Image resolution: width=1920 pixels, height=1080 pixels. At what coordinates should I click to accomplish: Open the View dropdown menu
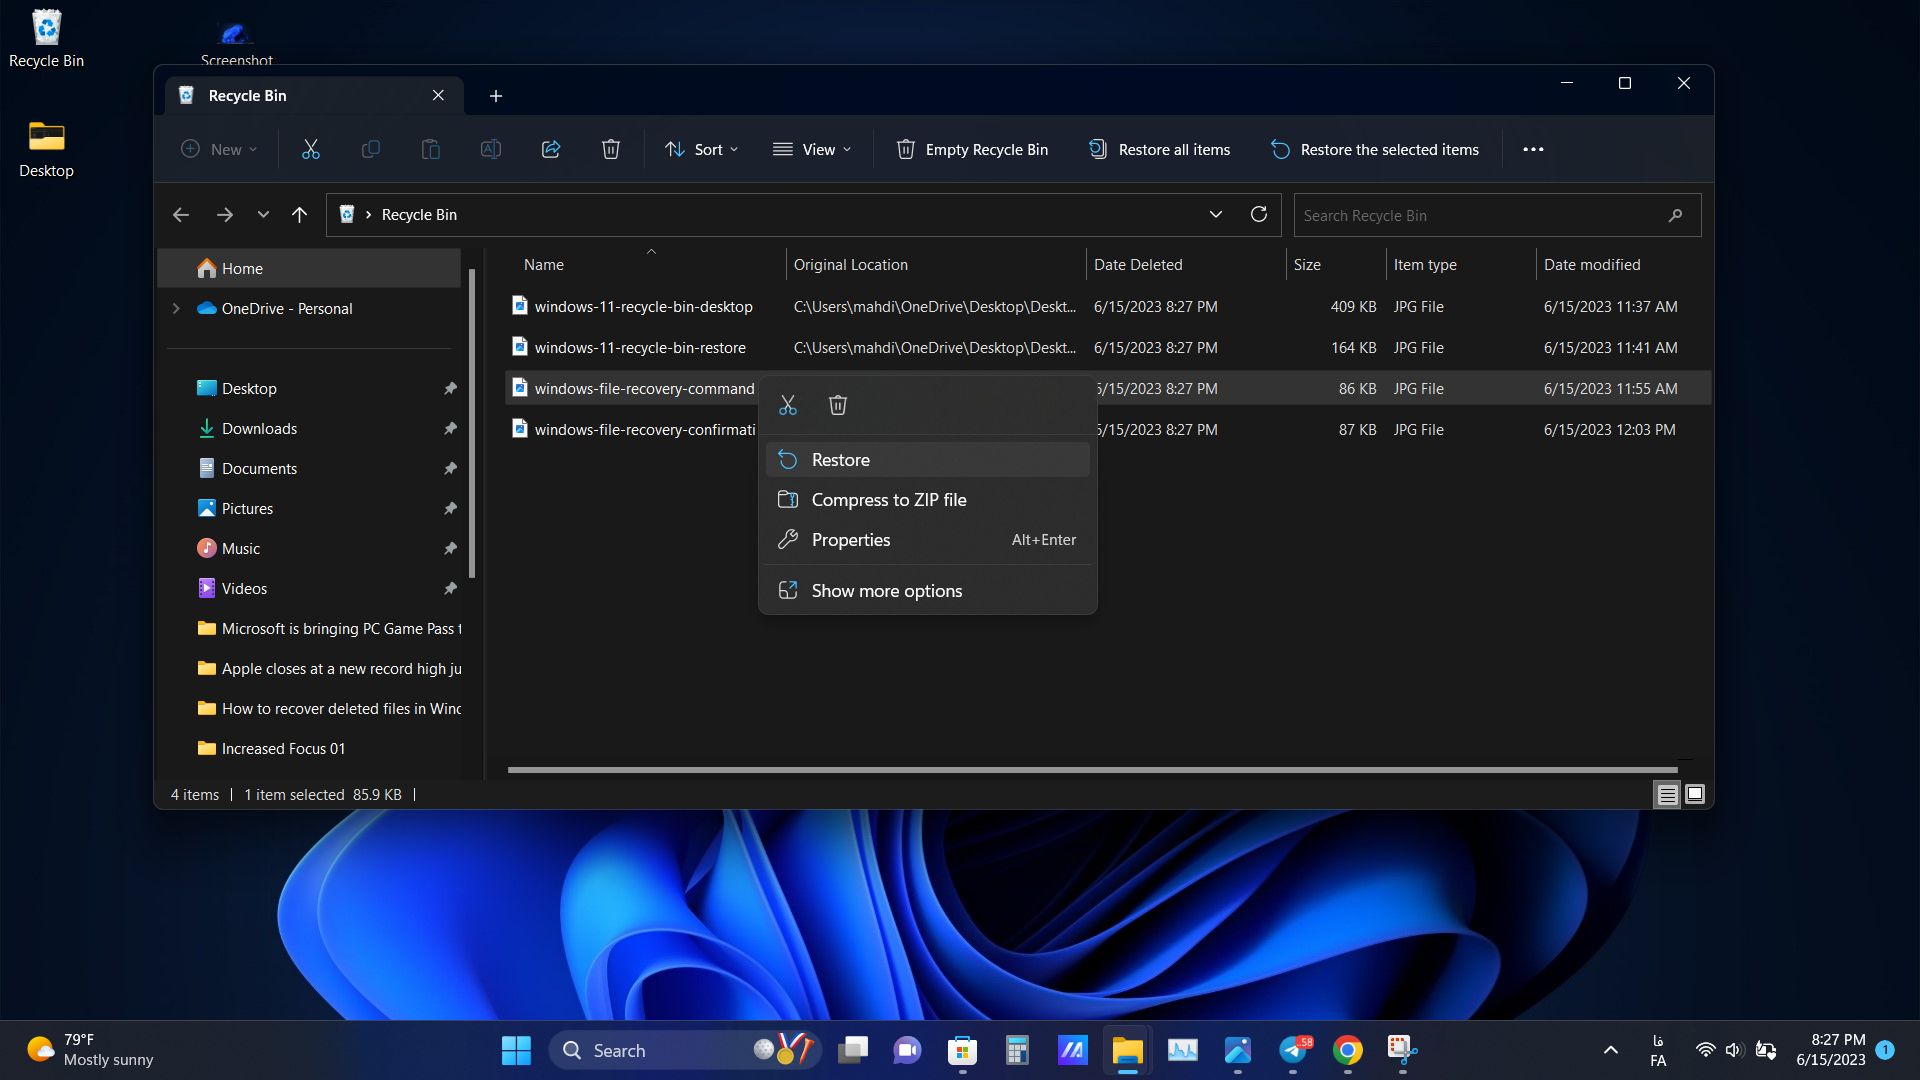pyautogui.click(x=812, y=149)
